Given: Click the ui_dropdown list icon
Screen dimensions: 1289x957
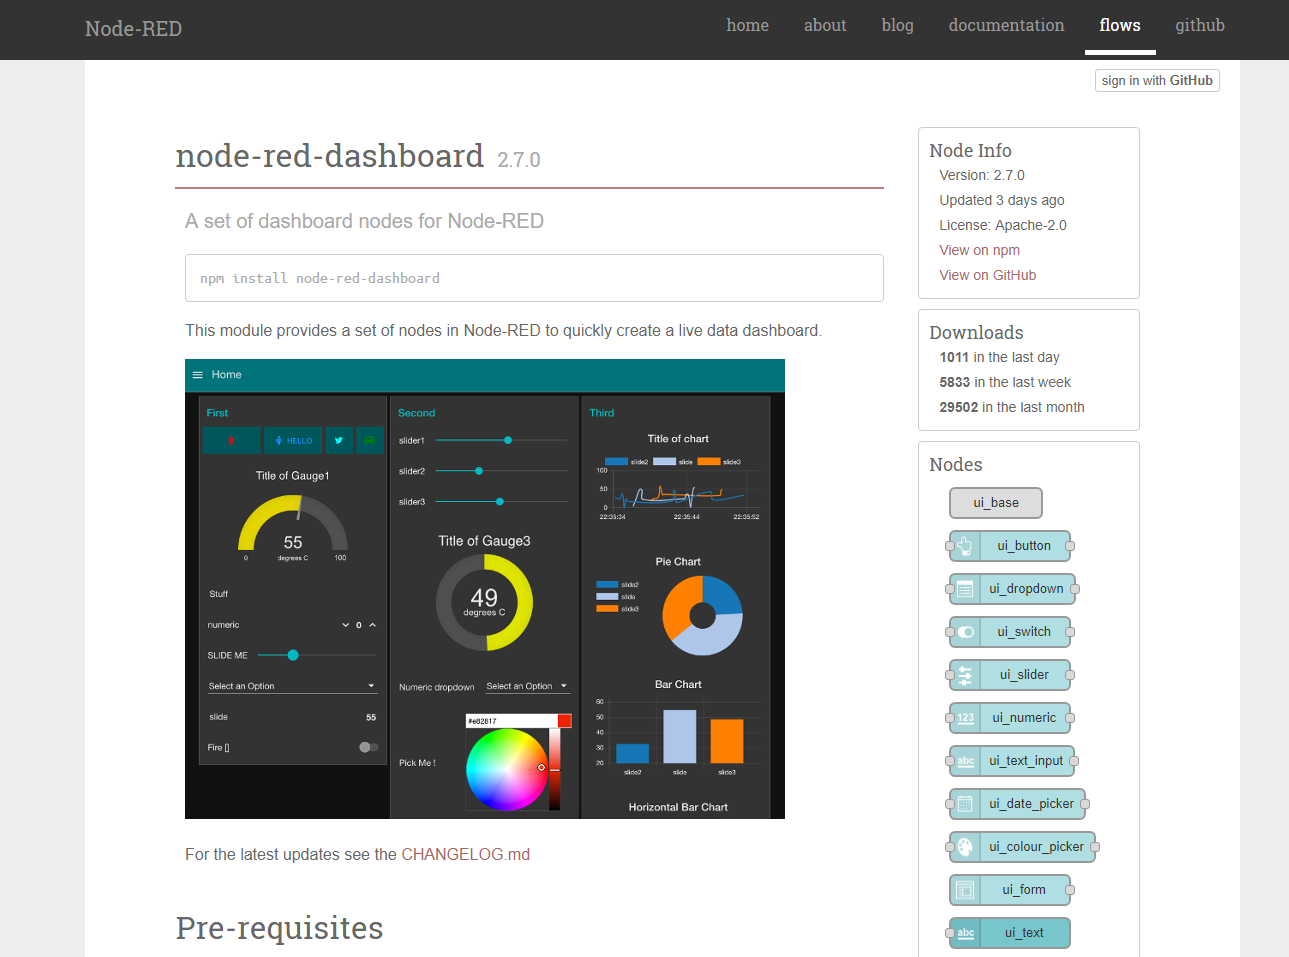Looking at the screenshot, I should point(964,589).
